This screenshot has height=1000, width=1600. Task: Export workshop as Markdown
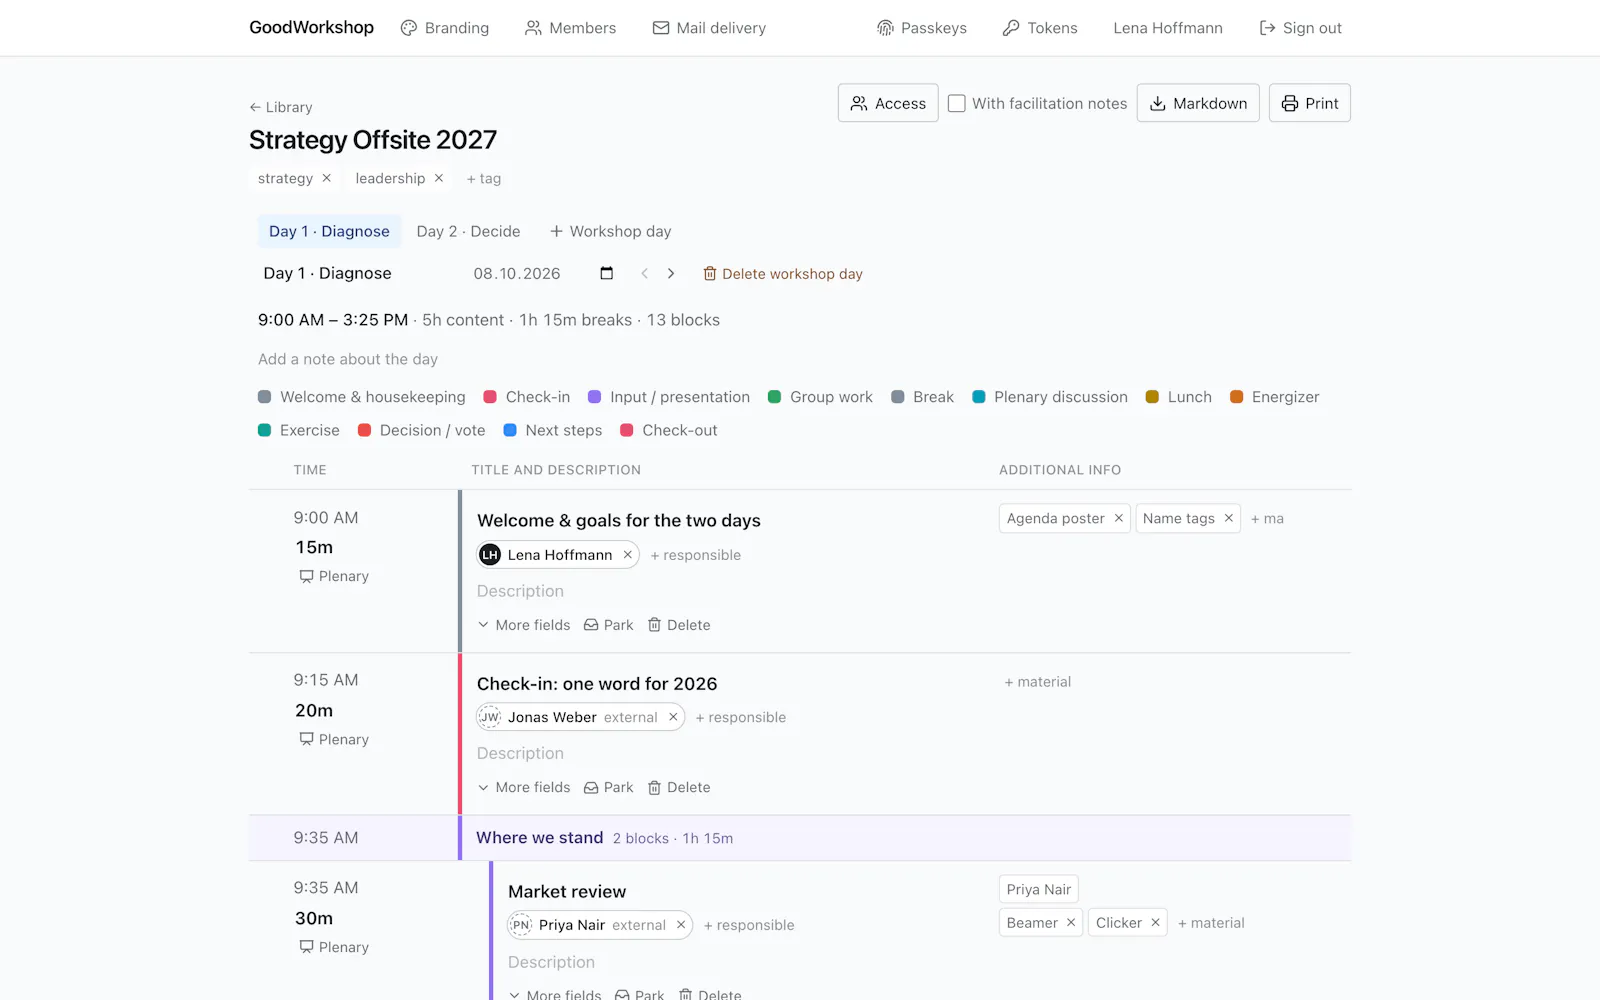(1198, 103)
